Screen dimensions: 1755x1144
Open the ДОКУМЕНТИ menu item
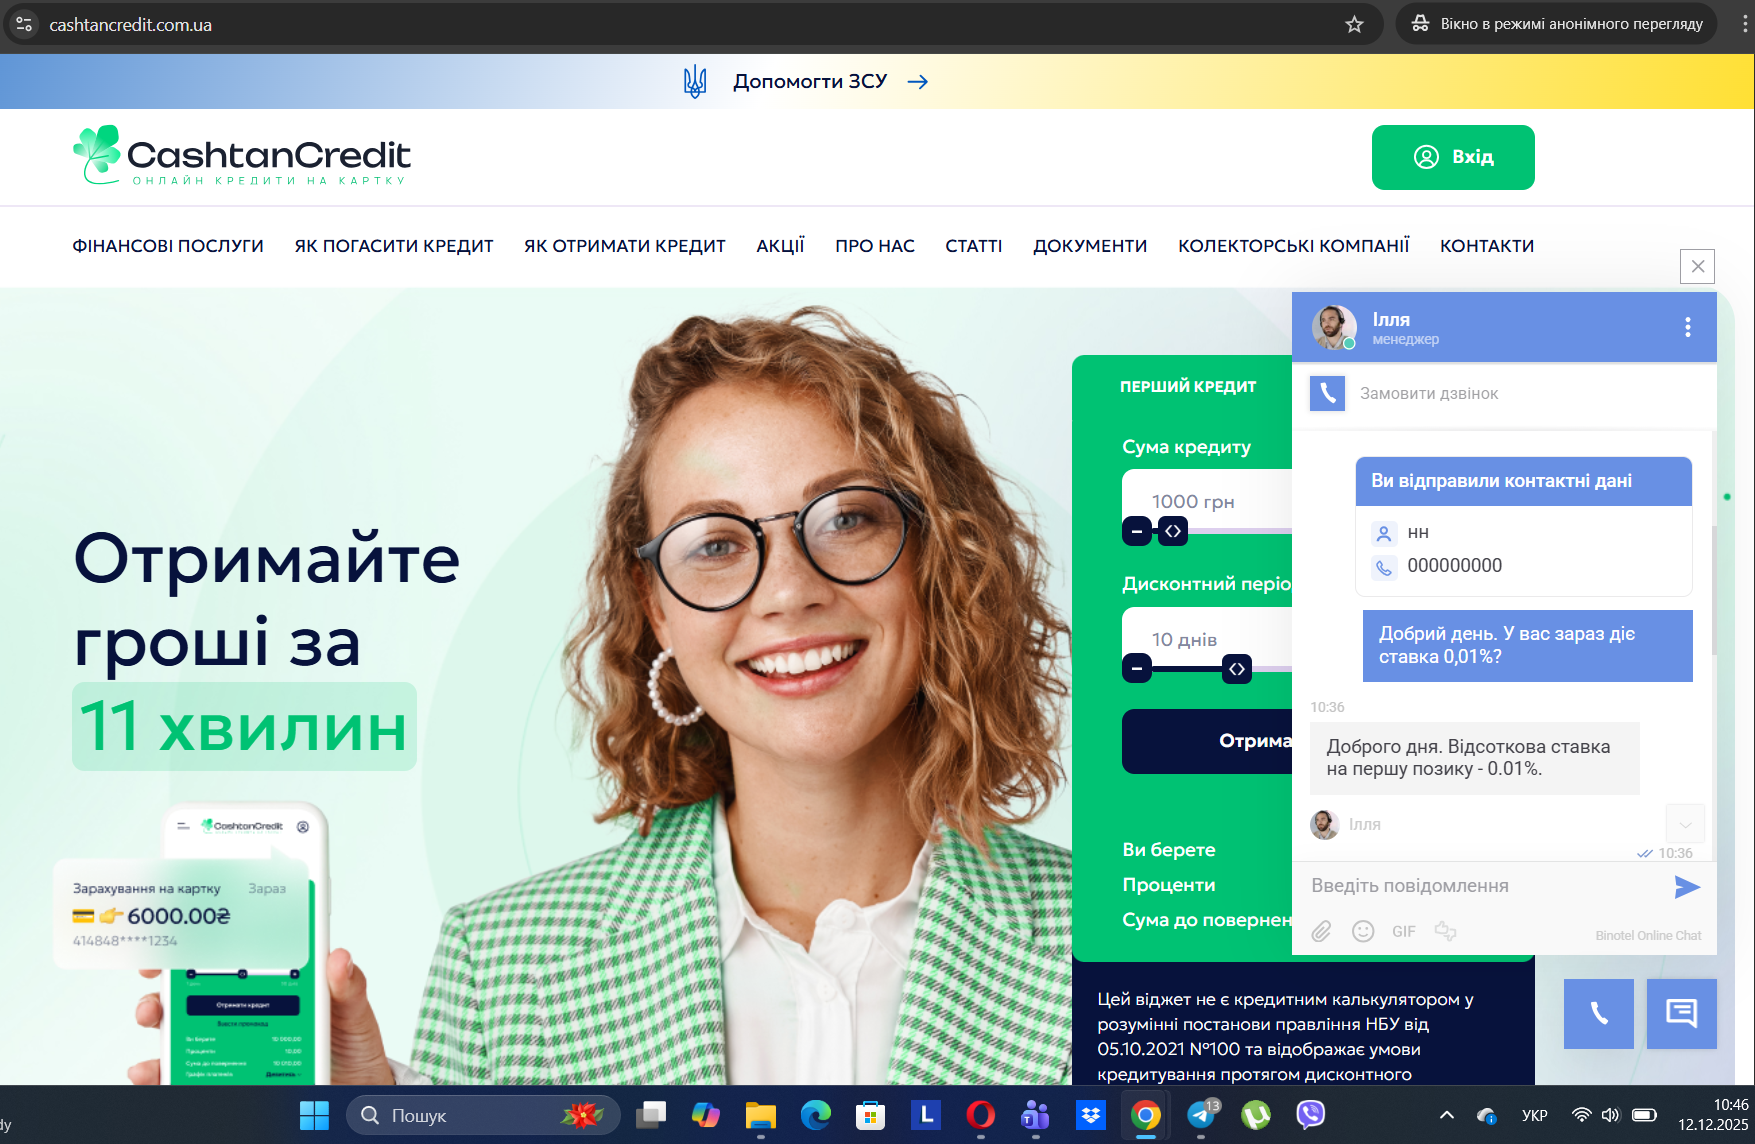point(1090,246)
